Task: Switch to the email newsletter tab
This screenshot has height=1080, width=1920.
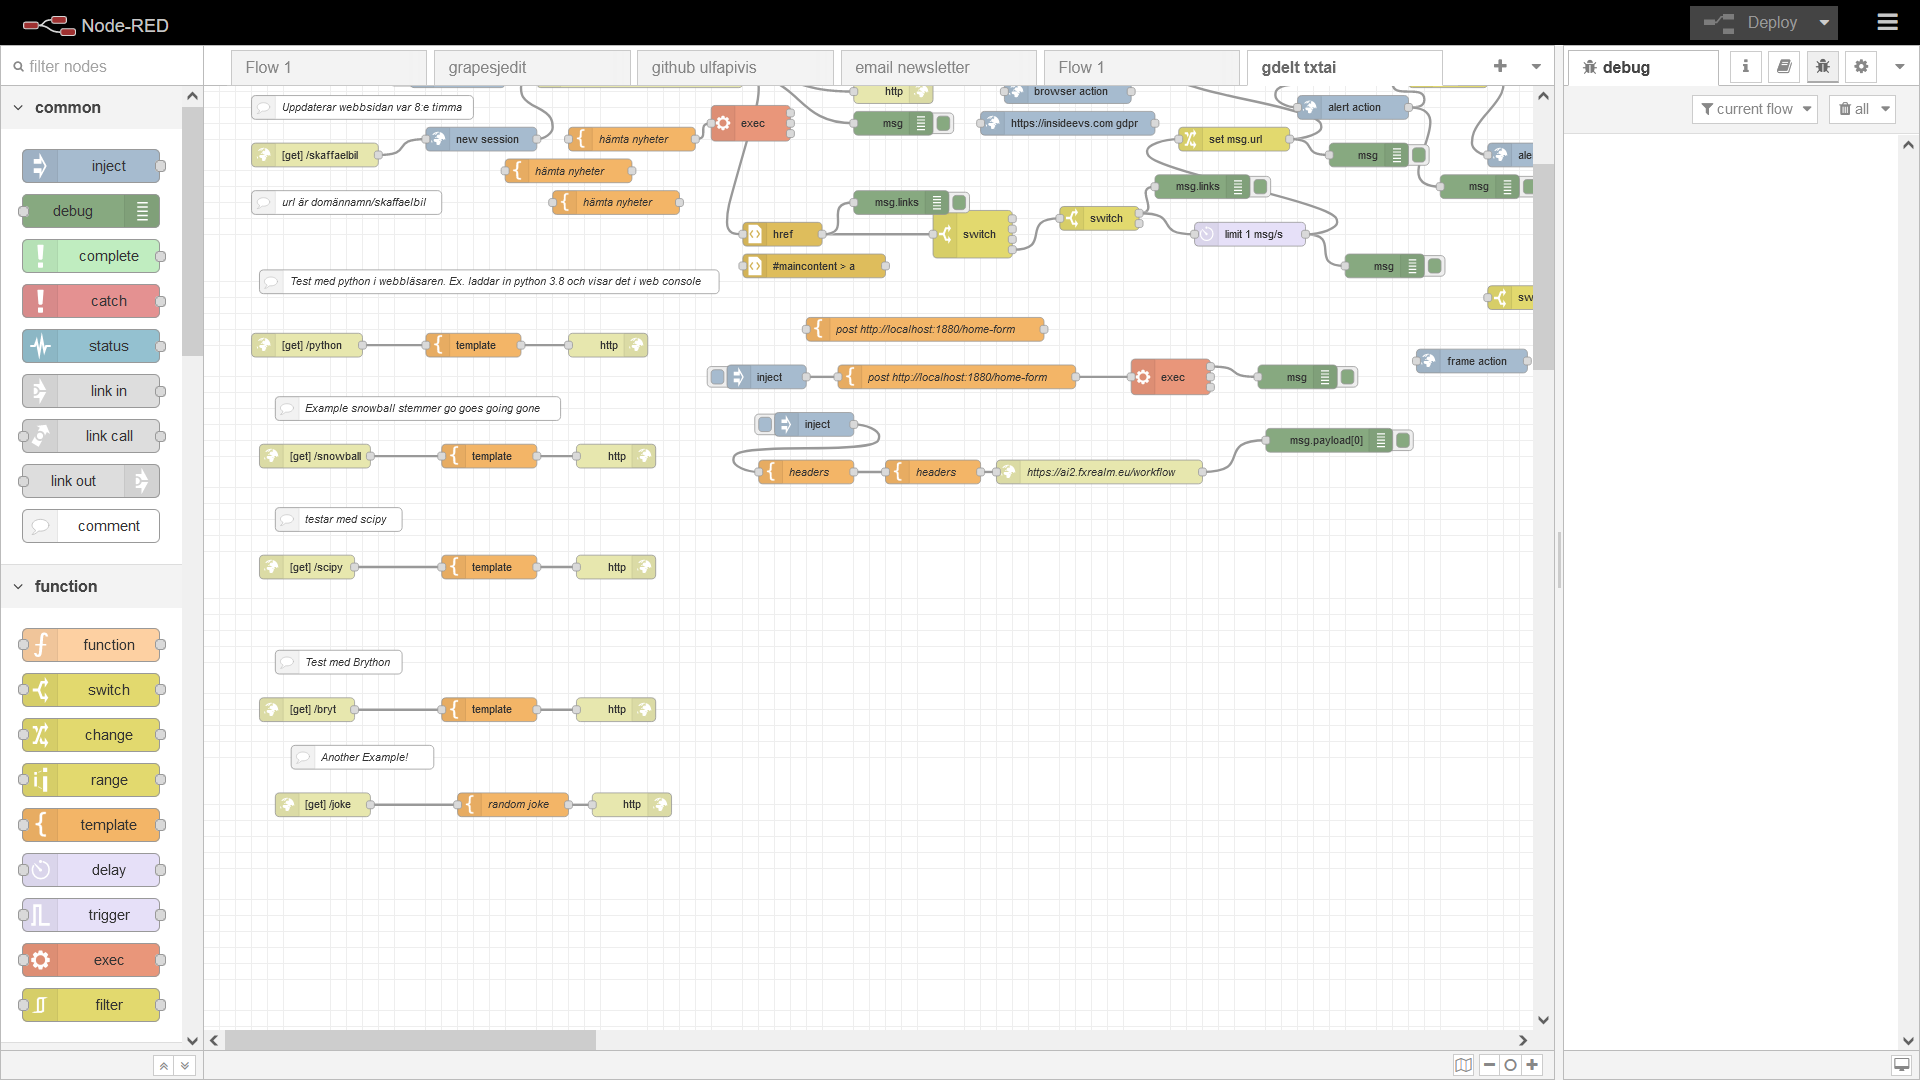Action: point(938,67)
